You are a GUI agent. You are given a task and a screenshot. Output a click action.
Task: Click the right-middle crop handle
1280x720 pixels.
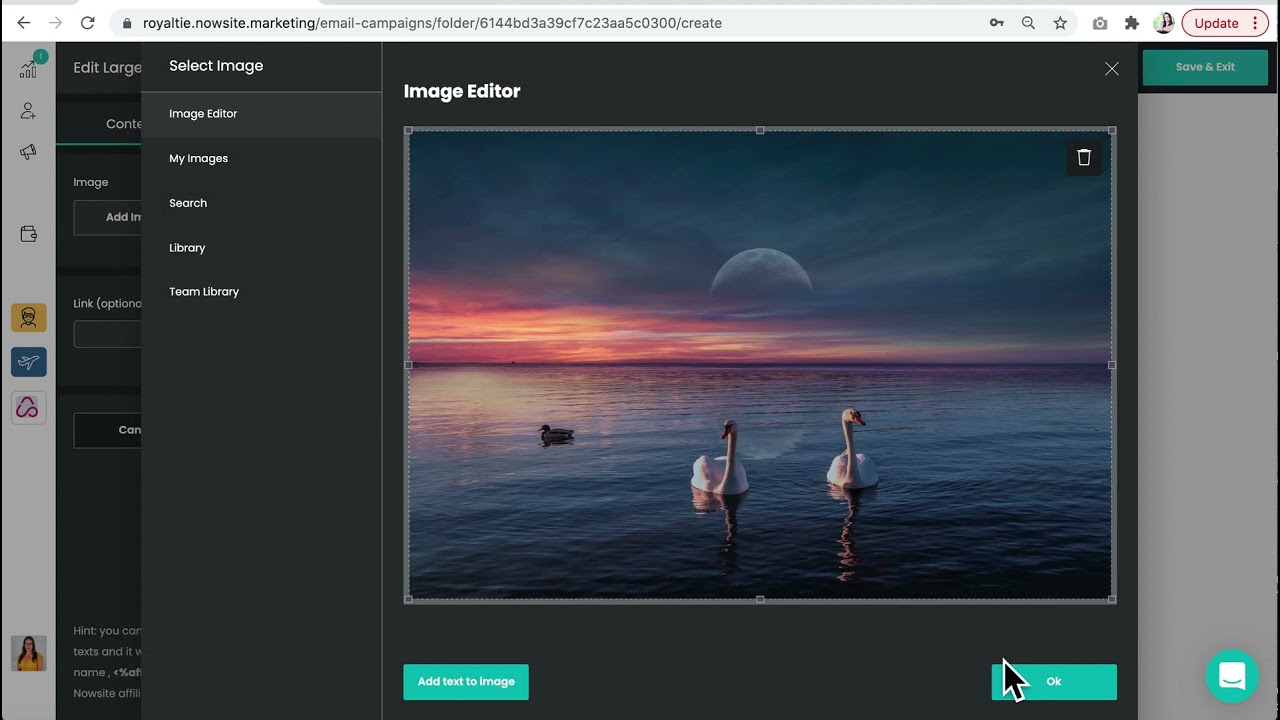click(x=1112, y=365)
